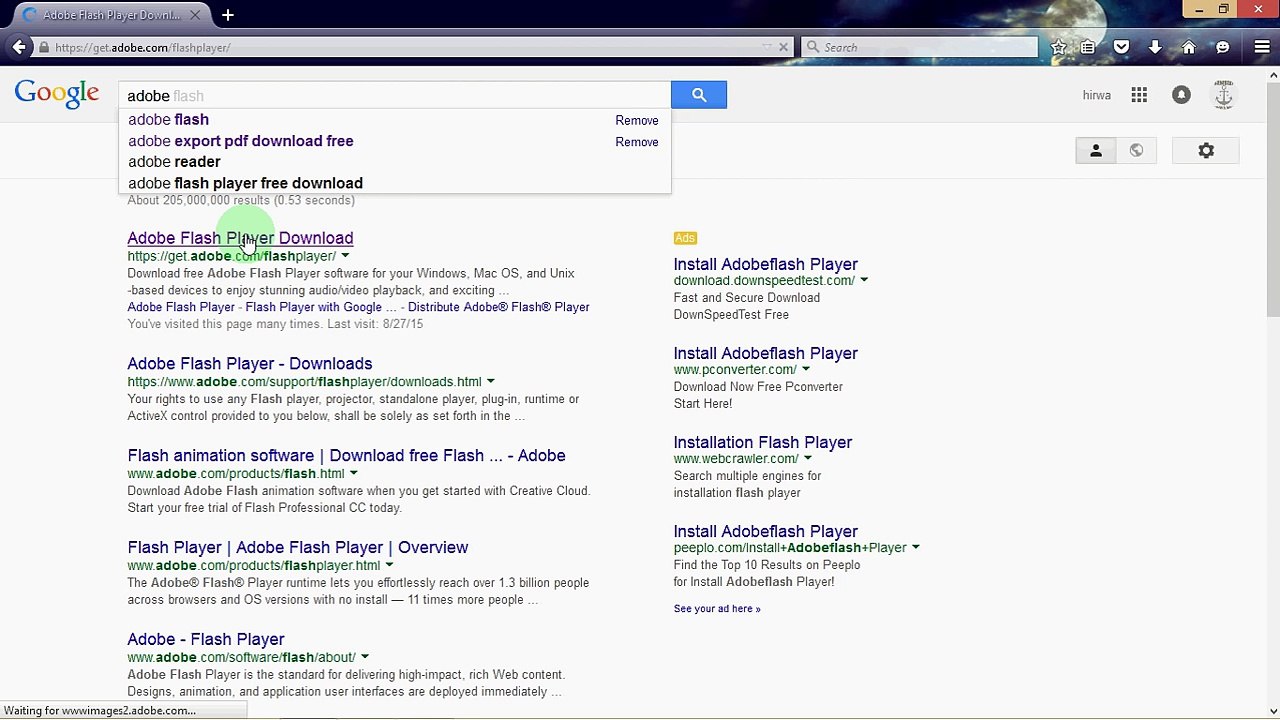This screenshot has height=720, width=1280.
Task: Click the padlock site identity icon
Action: pyautogui.click(x=44, y=47)
